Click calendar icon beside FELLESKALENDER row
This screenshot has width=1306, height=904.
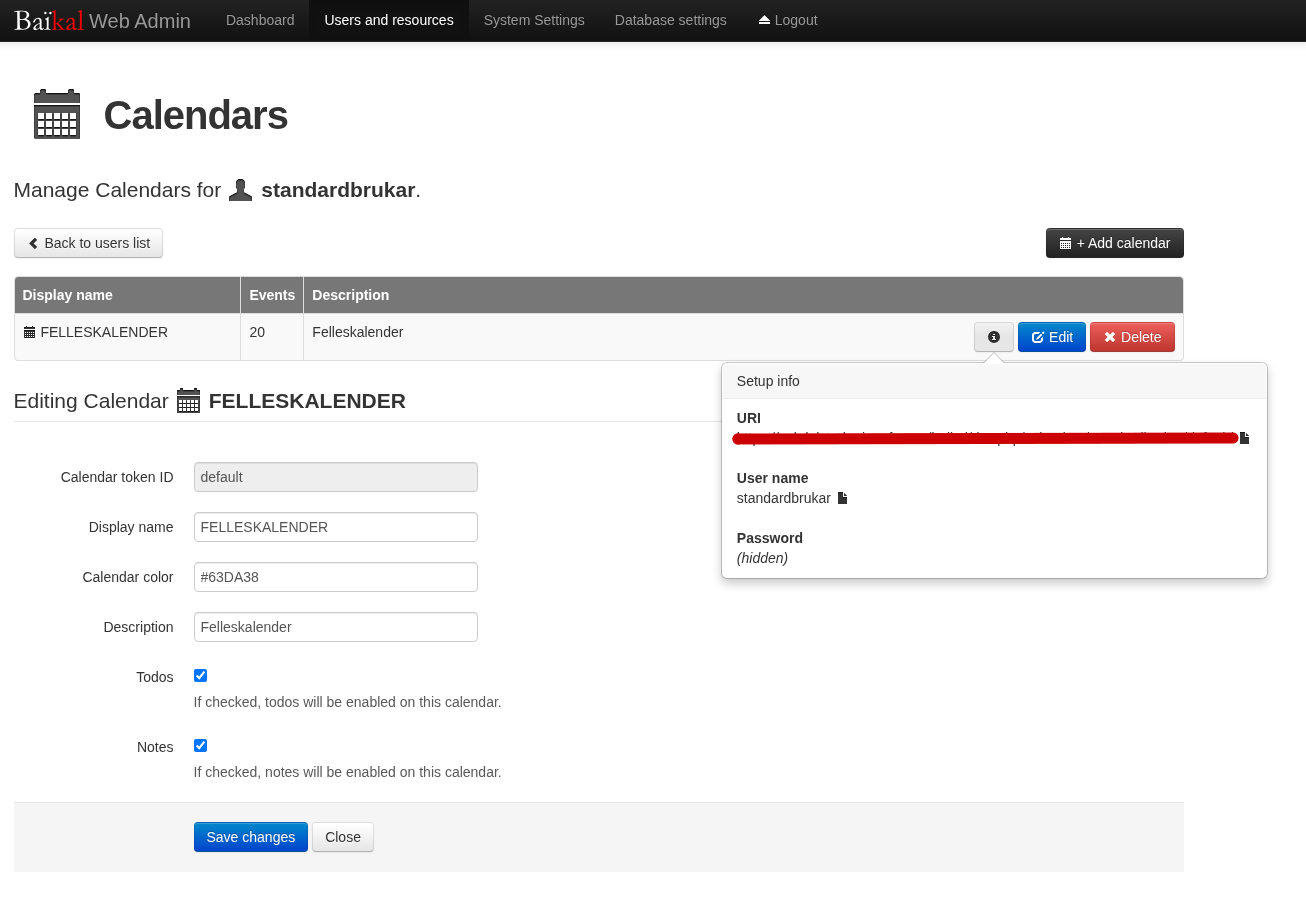pyautogui.click(x=29, y=332)
